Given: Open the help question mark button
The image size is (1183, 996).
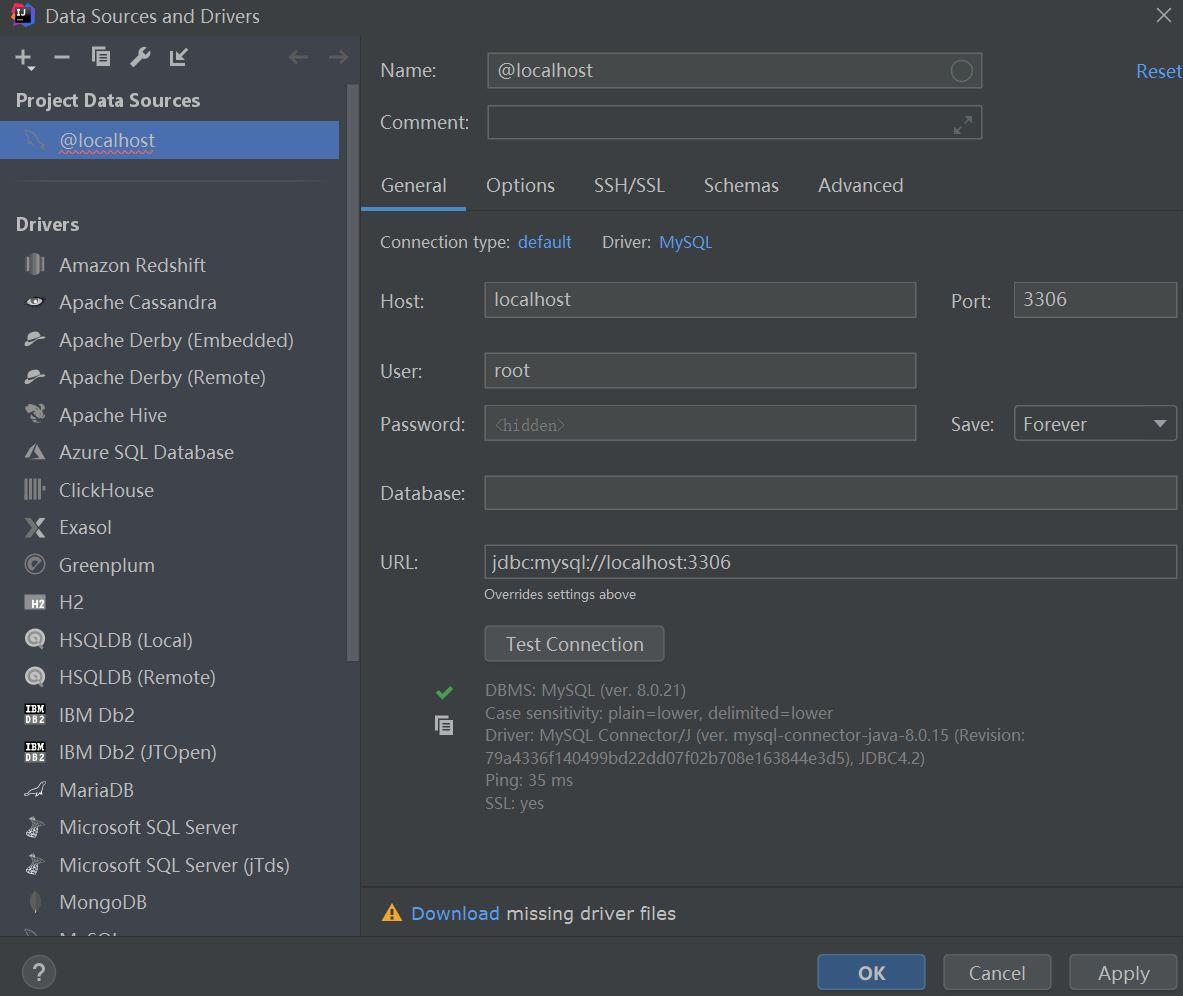Looking at the screenshot, I should tap(39, 972).
